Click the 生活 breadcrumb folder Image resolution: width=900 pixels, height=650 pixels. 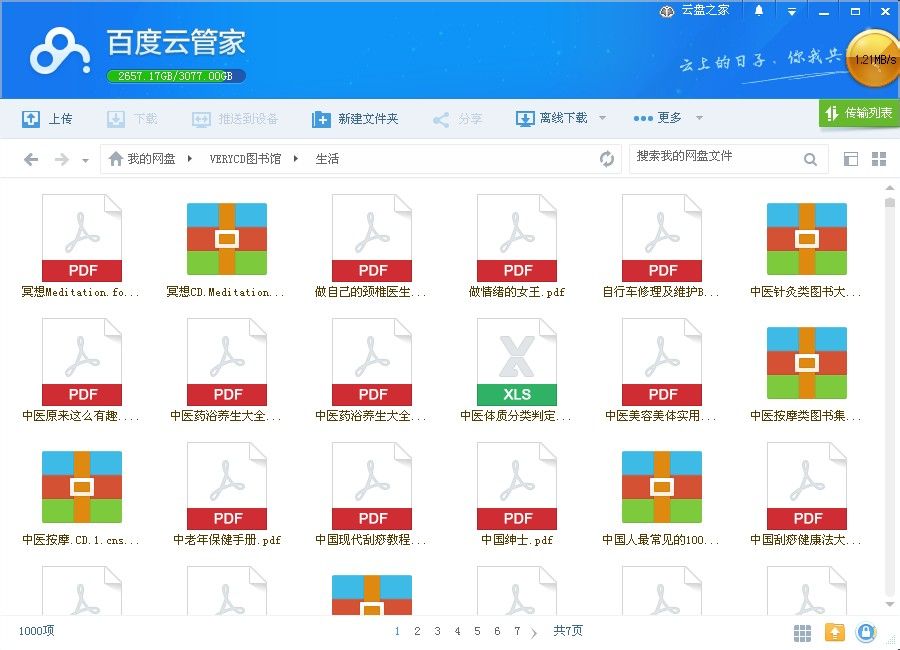coord(327,159)
